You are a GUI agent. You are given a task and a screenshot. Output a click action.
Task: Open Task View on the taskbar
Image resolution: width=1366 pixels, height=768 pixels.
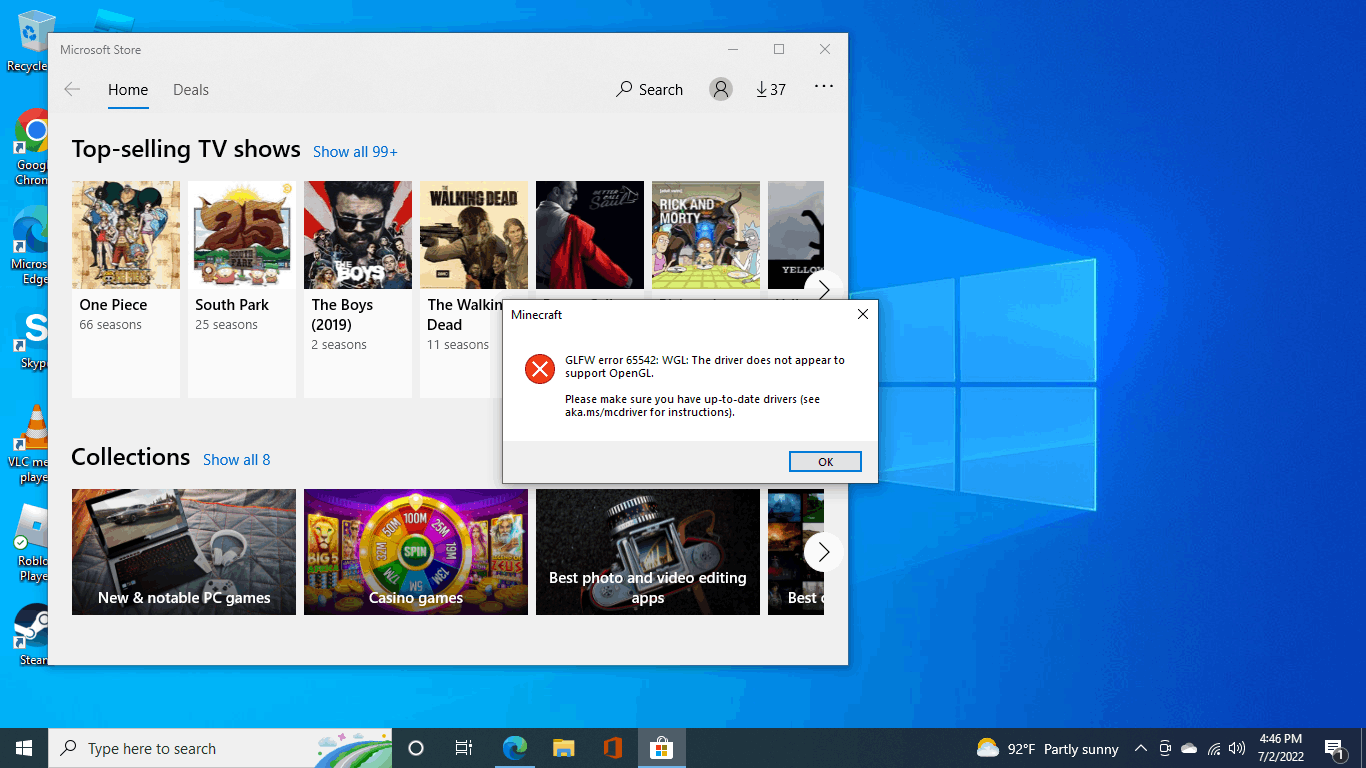coord(464,748)
